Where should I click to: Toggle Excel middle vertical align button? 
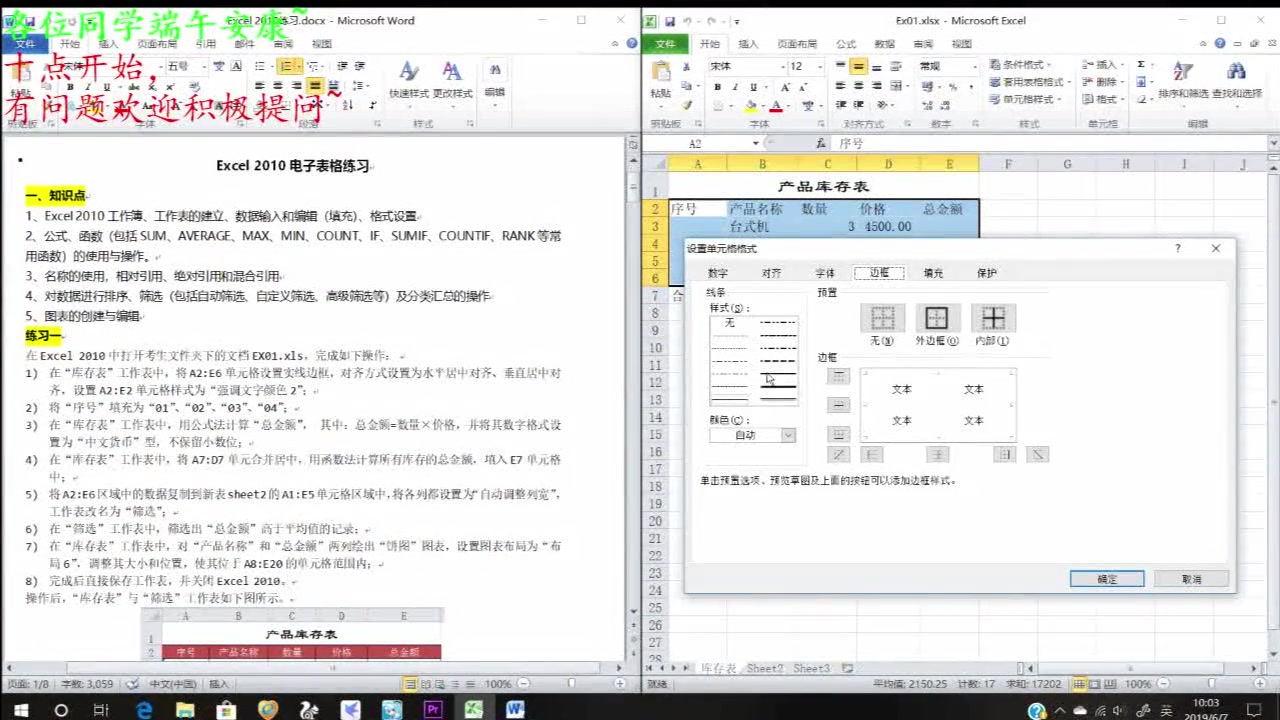click(x=858, y=66)
